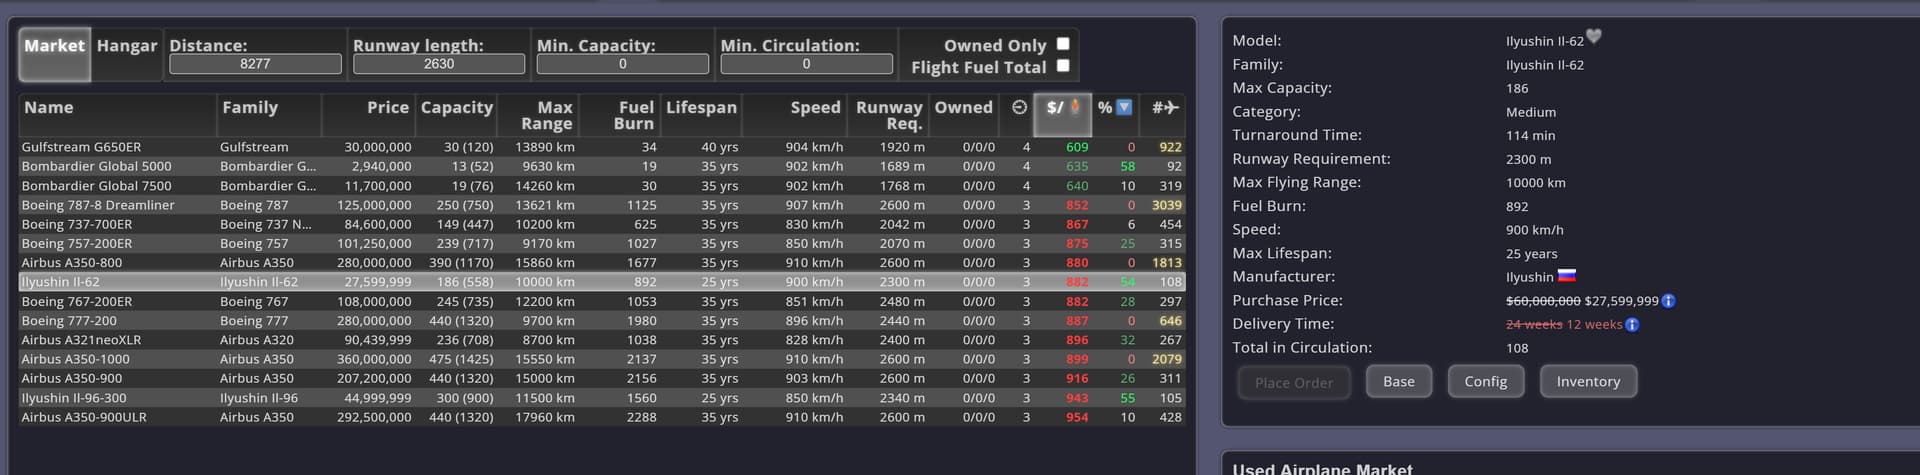Sort table by Owned column

(964, 115)
